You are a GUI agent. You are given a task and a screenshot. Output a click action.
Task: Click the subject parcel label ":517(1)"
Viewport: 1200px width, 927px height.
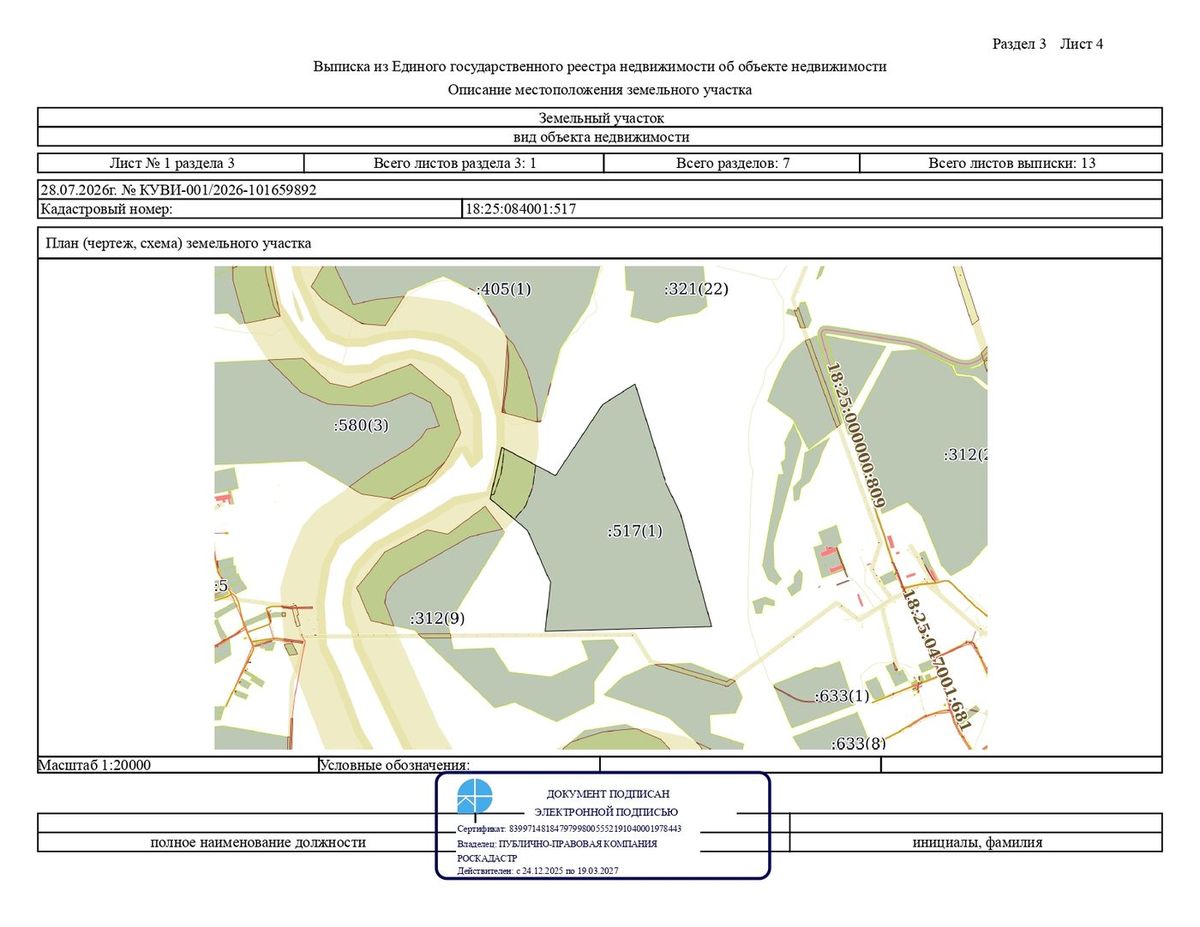[x=635, y=531]
